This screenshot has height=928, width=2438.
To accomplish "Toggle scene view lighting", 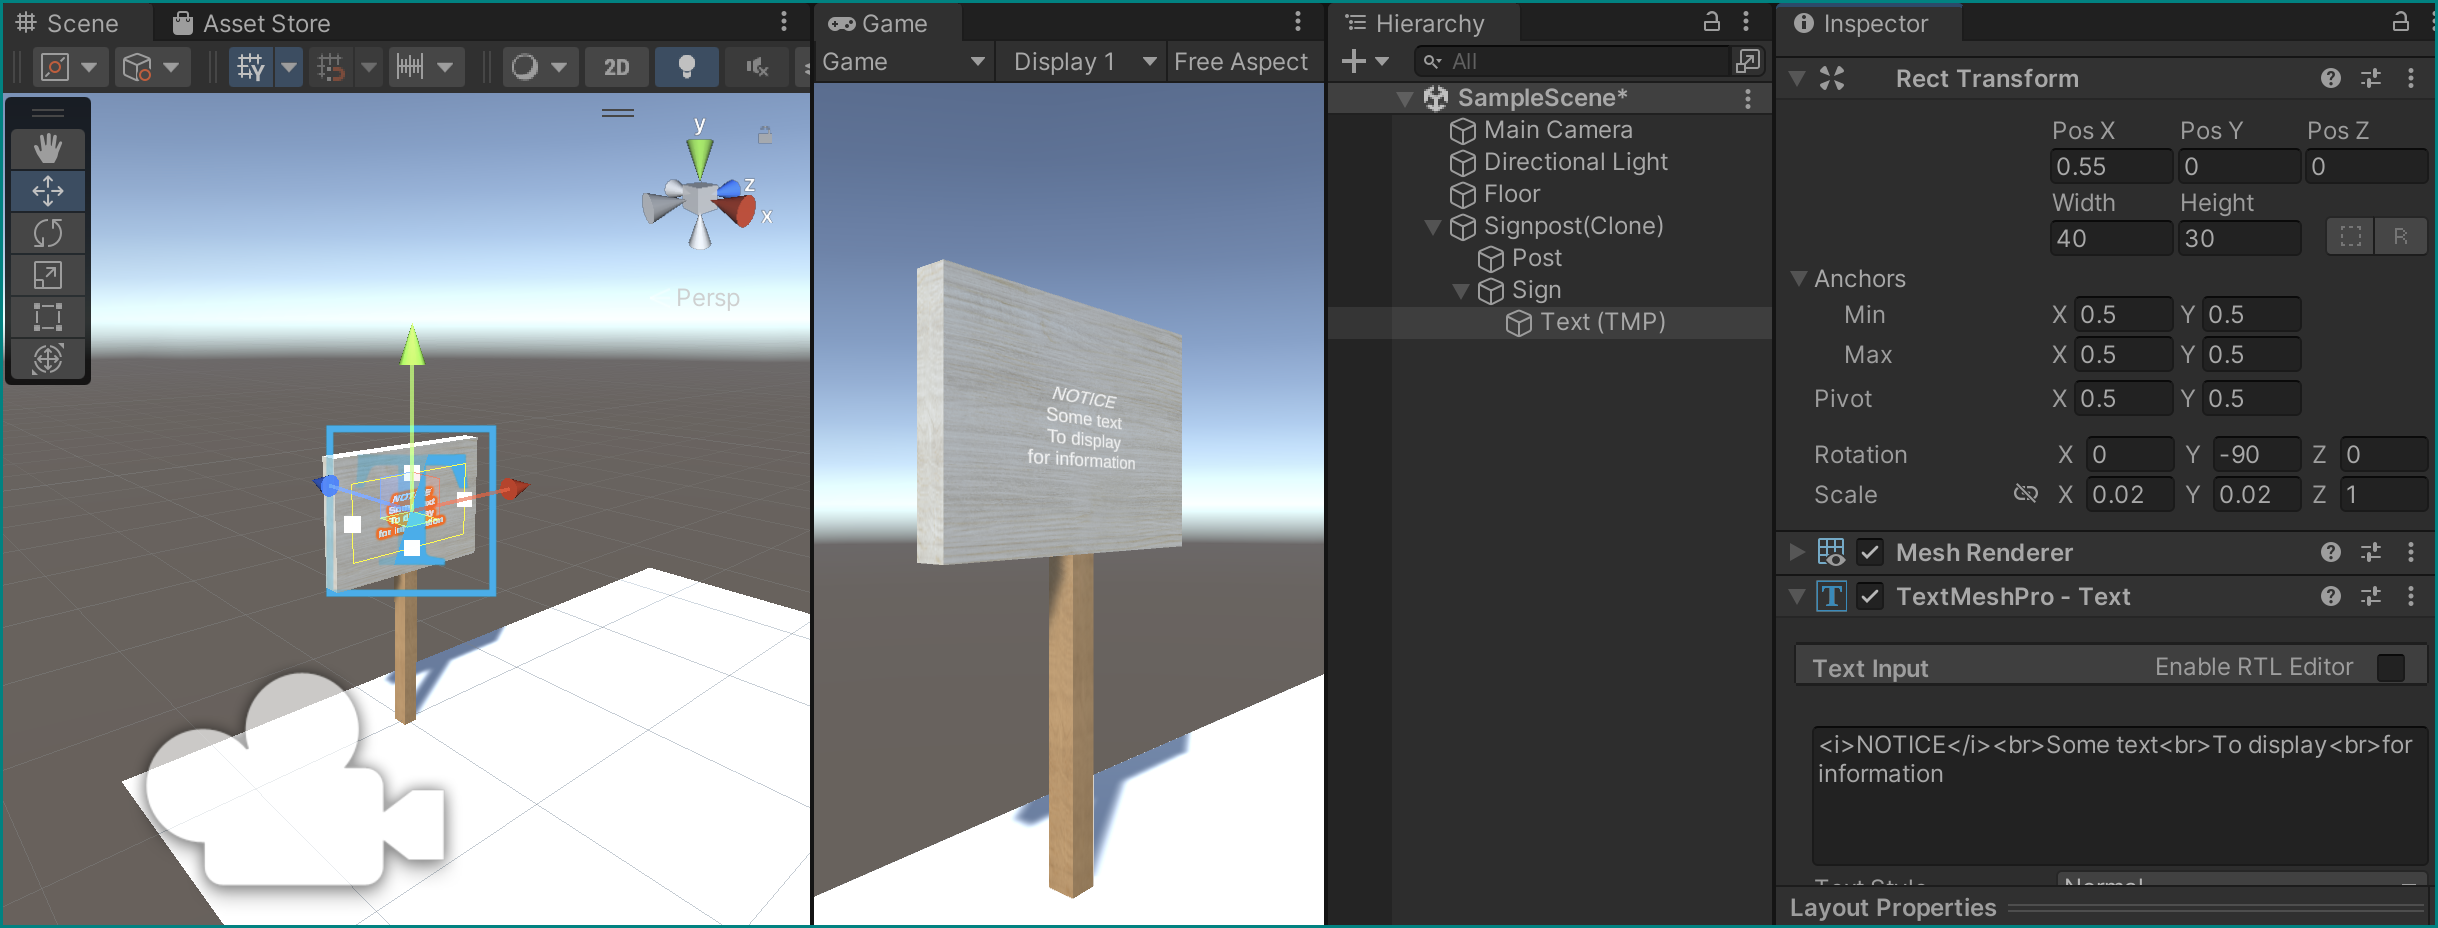I will tap(686, 66).
